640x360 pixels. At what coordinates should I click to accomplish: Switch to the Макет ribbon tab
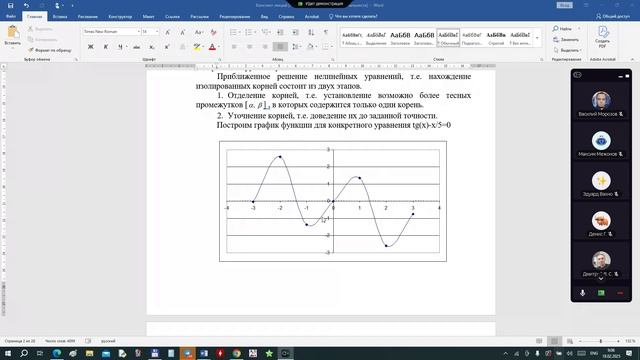[x=148, y=17]
